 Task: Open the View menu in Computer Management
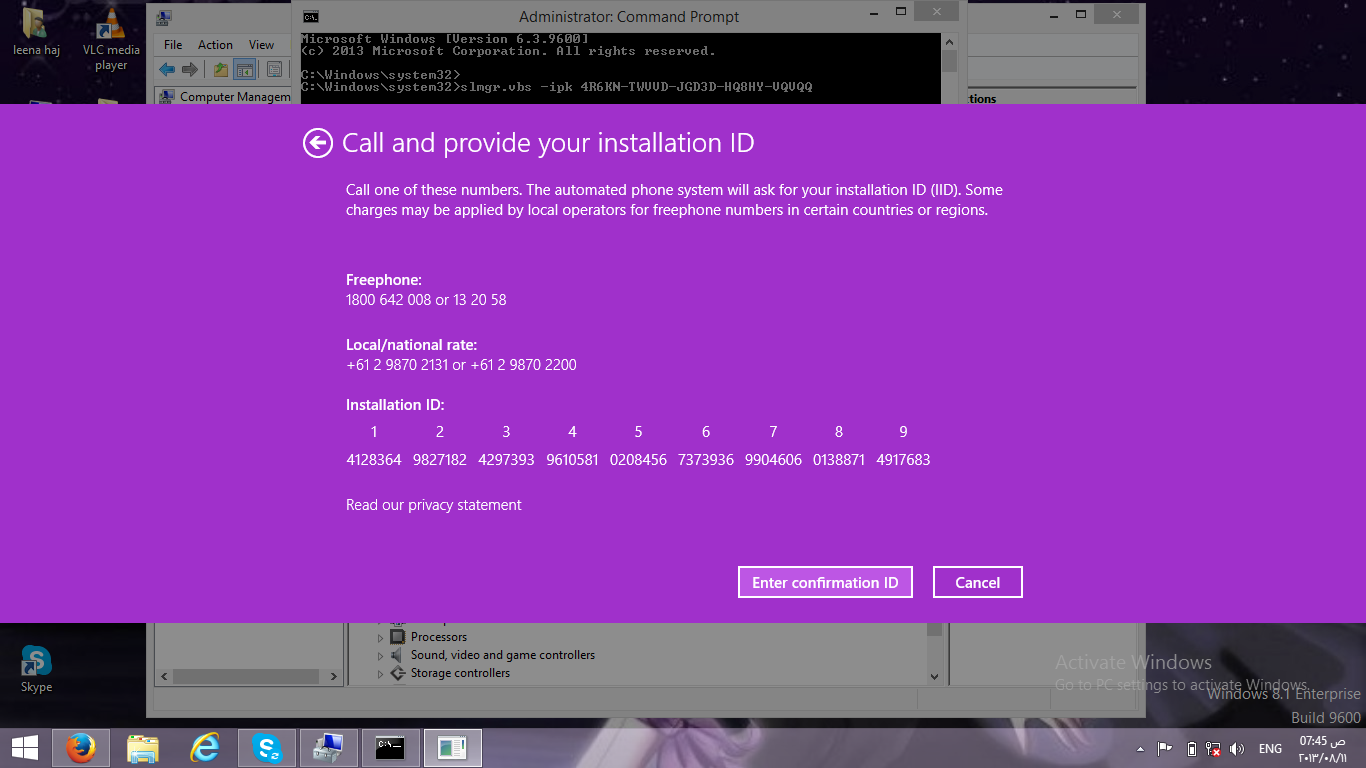pos(262,45)
